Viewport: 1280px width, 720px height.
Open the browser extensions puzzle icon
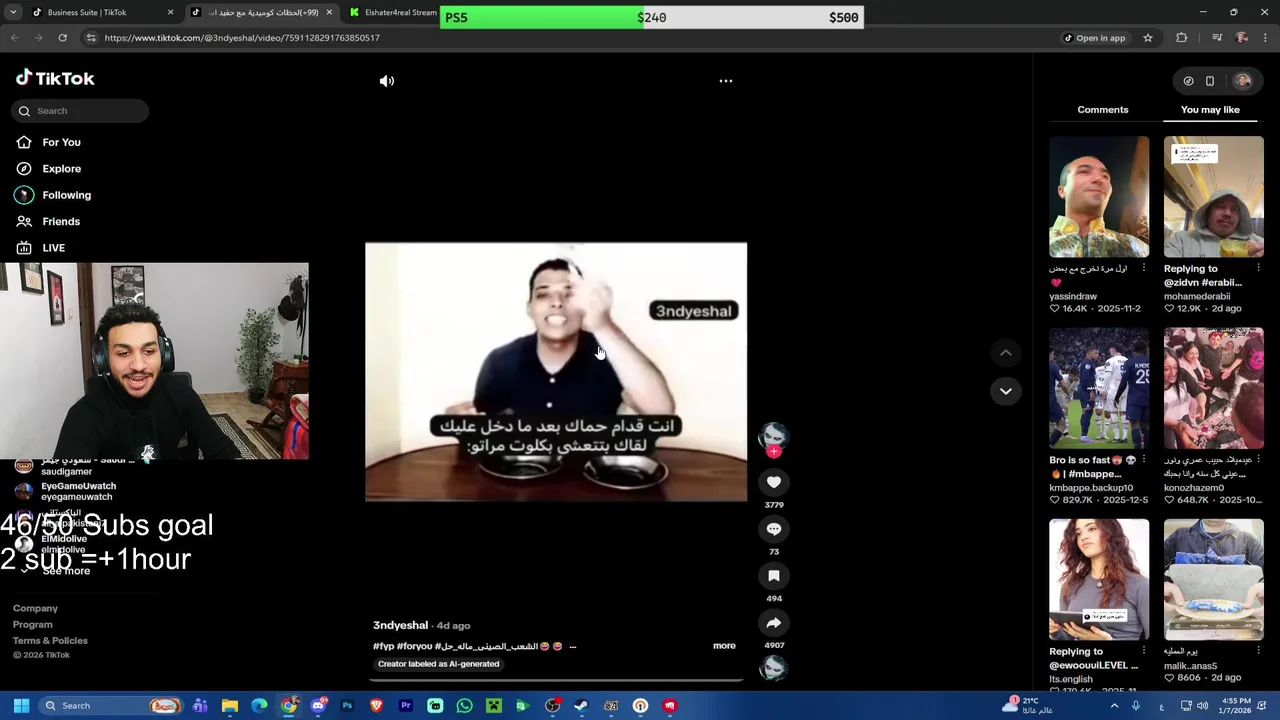[1182, 38]
